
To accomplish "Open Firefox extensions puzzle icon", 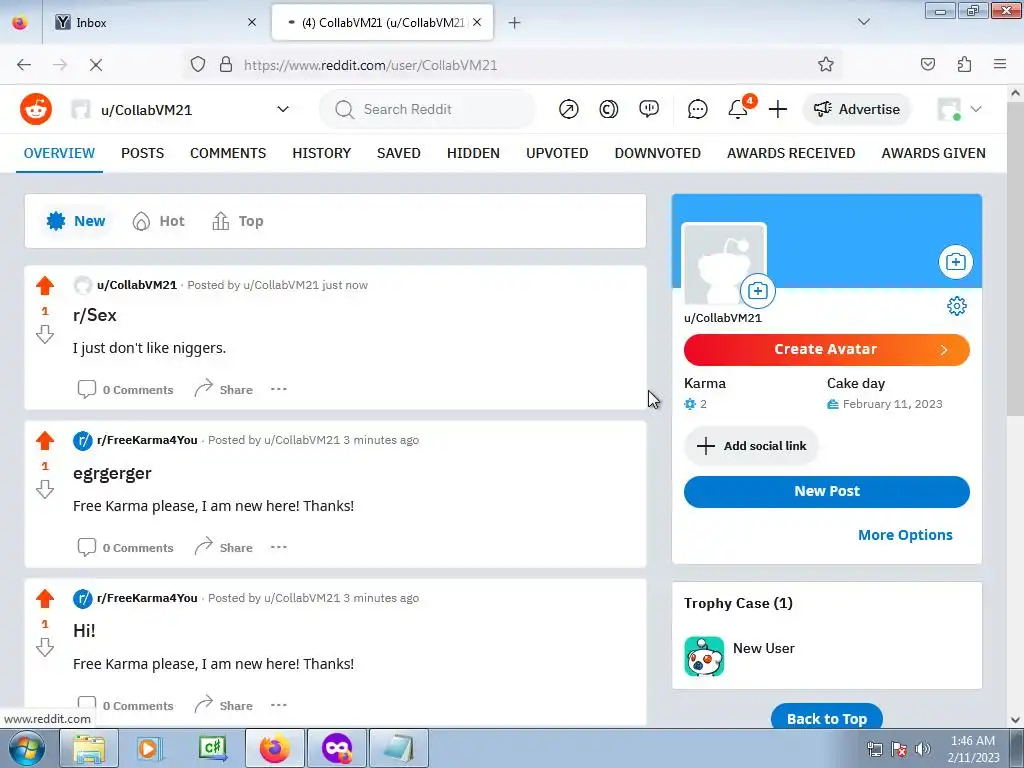I will point(964,64).
